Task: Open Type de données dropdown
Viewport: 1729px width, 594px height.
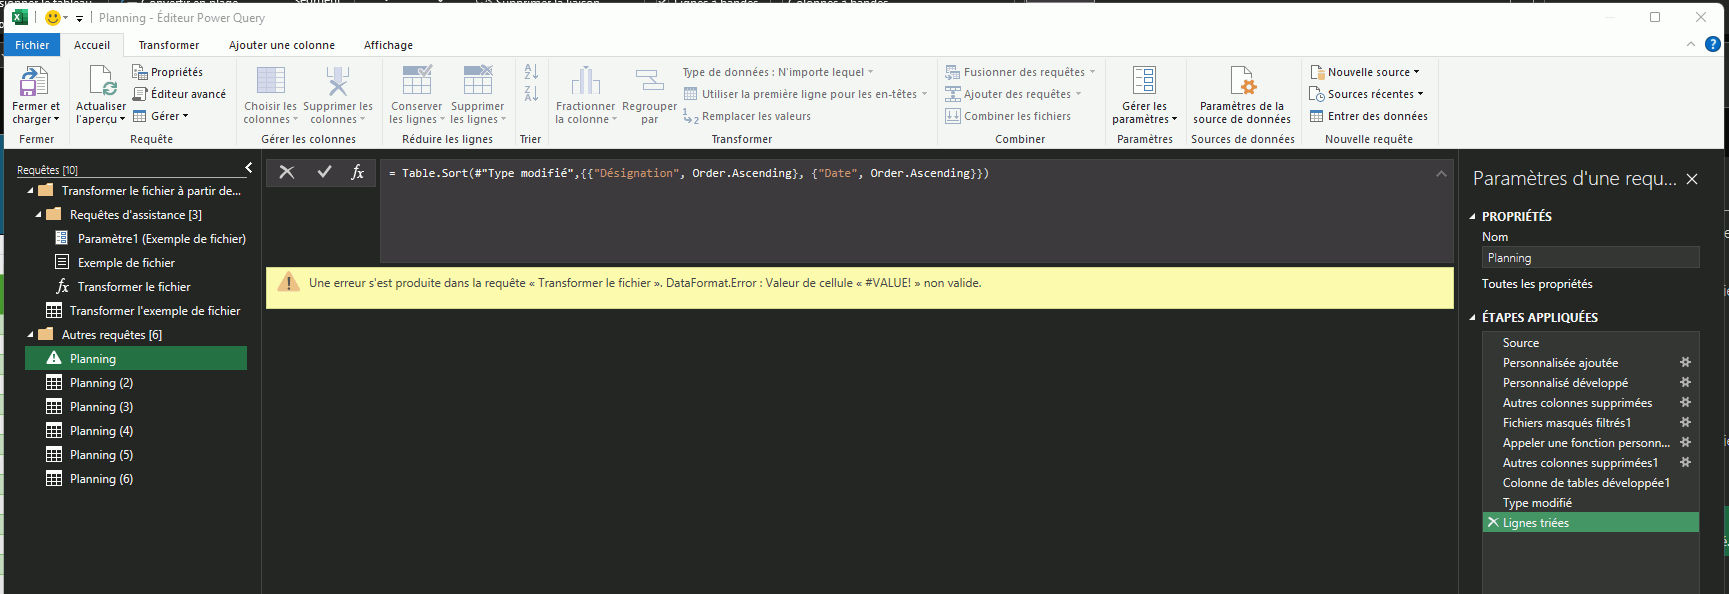Action: pyautogui.click(x=778, y=72)
